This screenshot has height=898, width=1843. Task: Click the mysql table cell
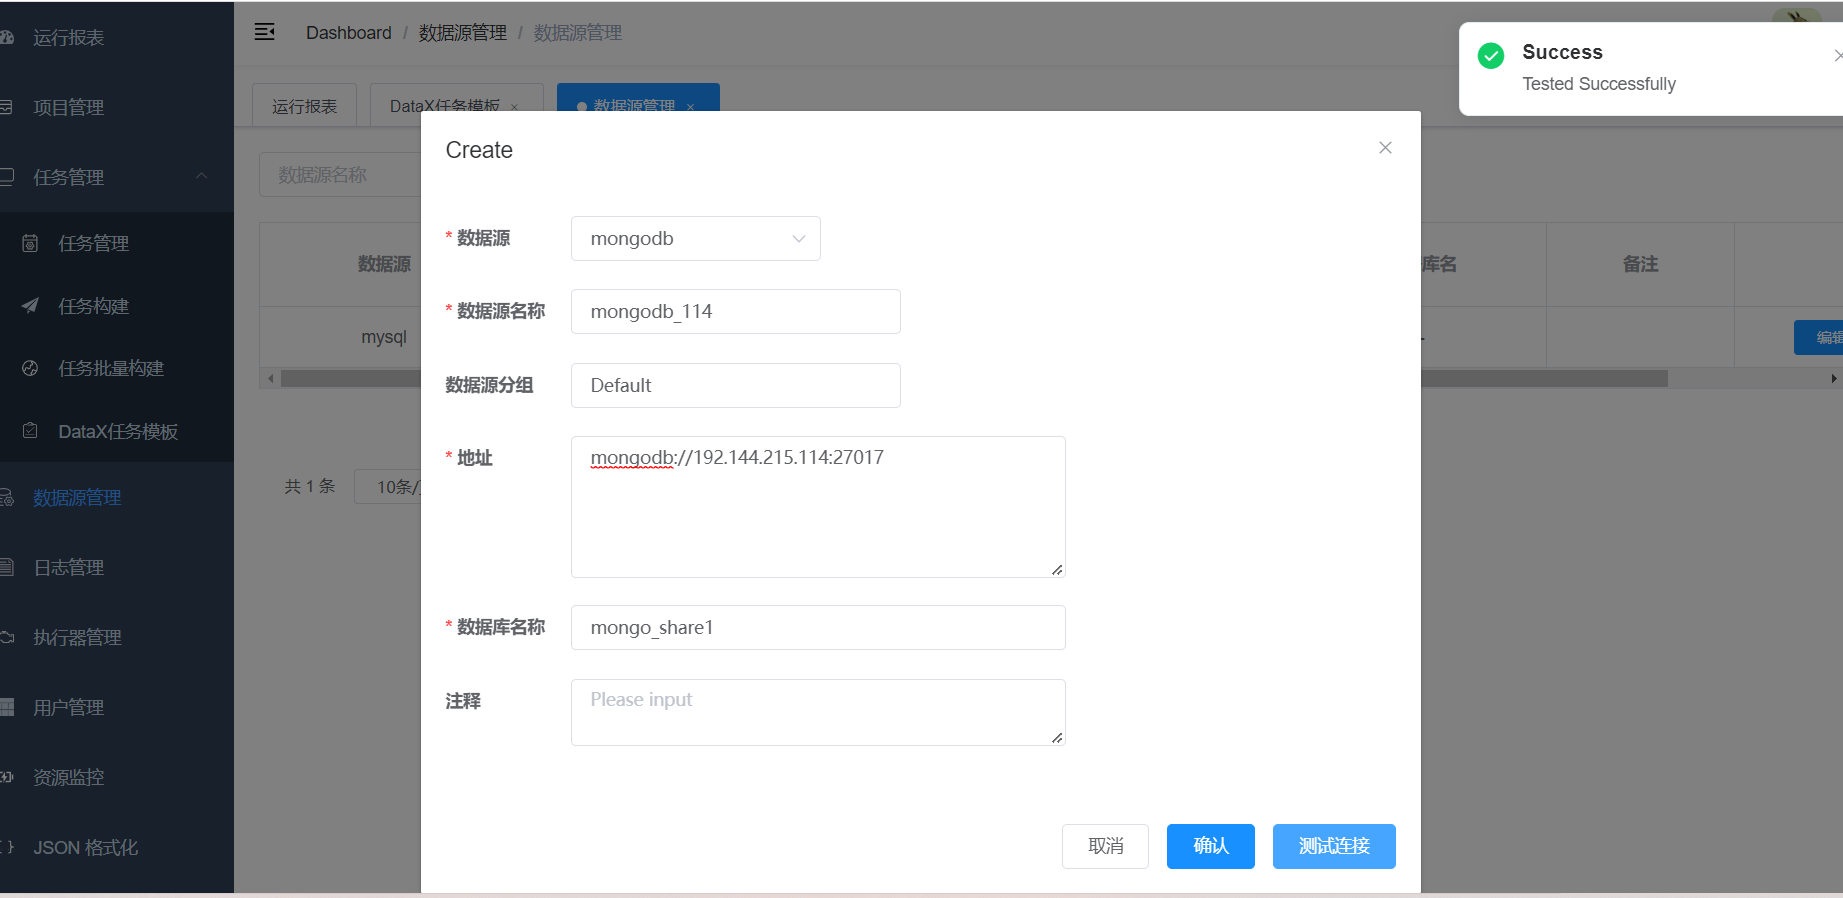384,337
